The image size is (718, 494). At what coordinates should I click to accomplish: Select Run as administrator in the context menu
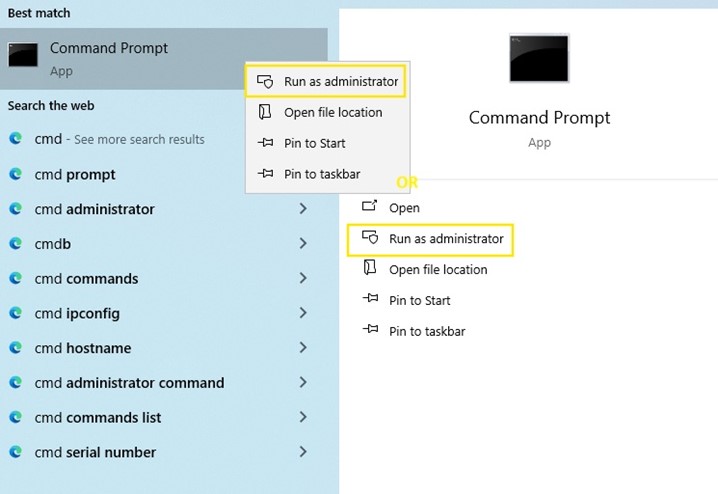point(341,82)
